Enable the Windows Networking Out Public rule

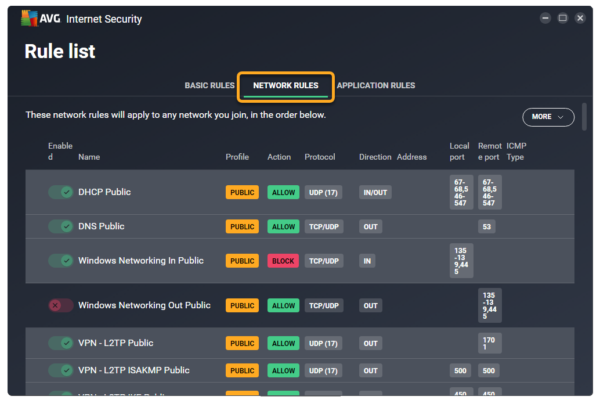60,305
